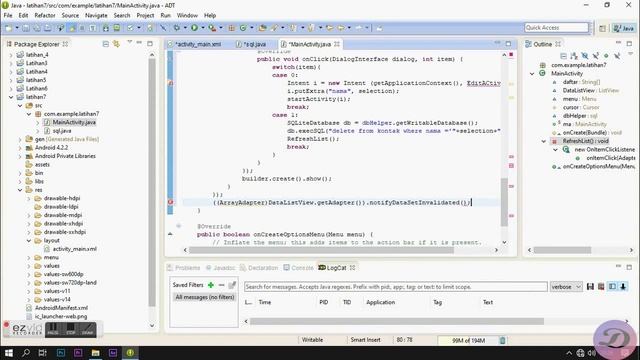Delete selected LogCat filter minus icon
The width and height of the screenshot is (640, 360).
[221, 285]
